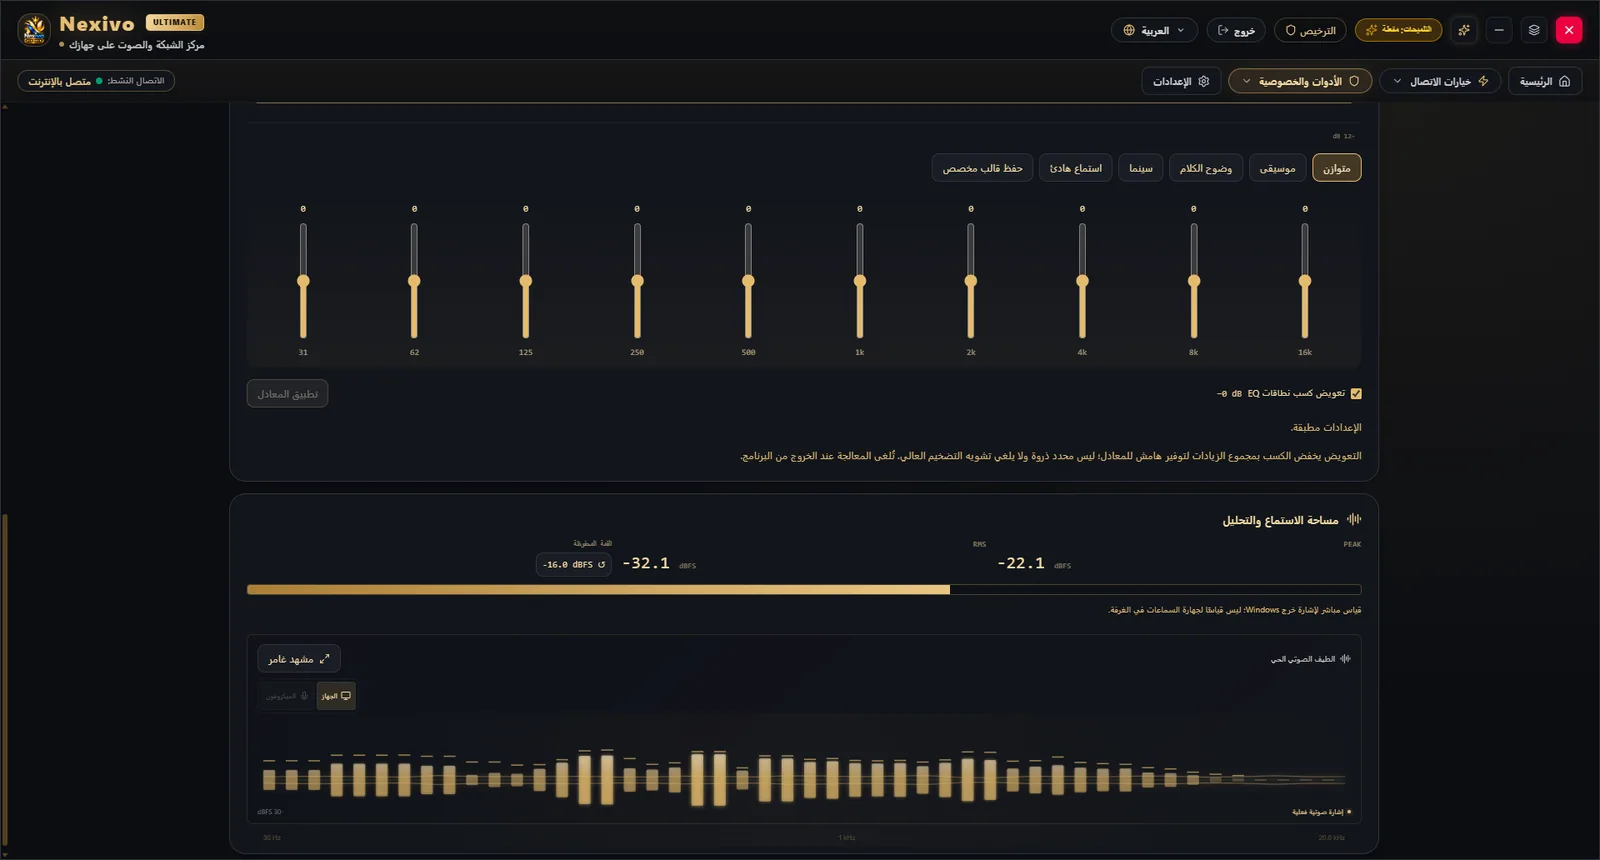This screenshot has height=860, width=1600.
Task: Open the العربية language dropdown
Action: 1154,31
